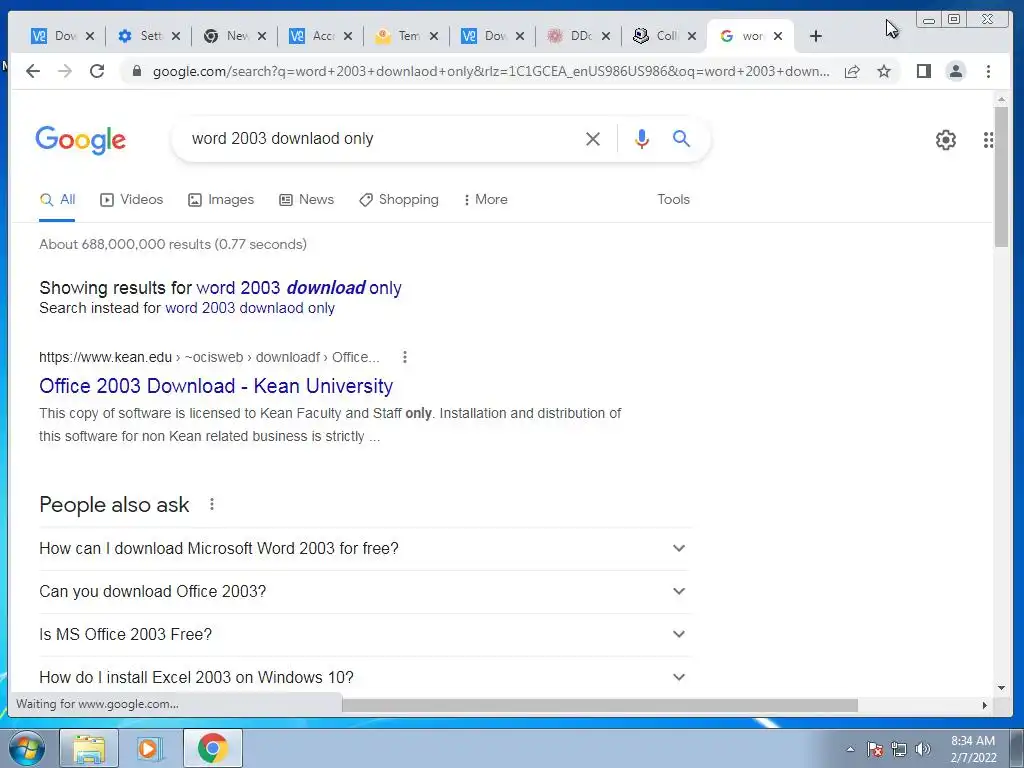This screenshot has width=1024, height=768.
Task: Expand 'How can I download Microsoft Word 2003 for free?'
Action: tap(365, 549)
